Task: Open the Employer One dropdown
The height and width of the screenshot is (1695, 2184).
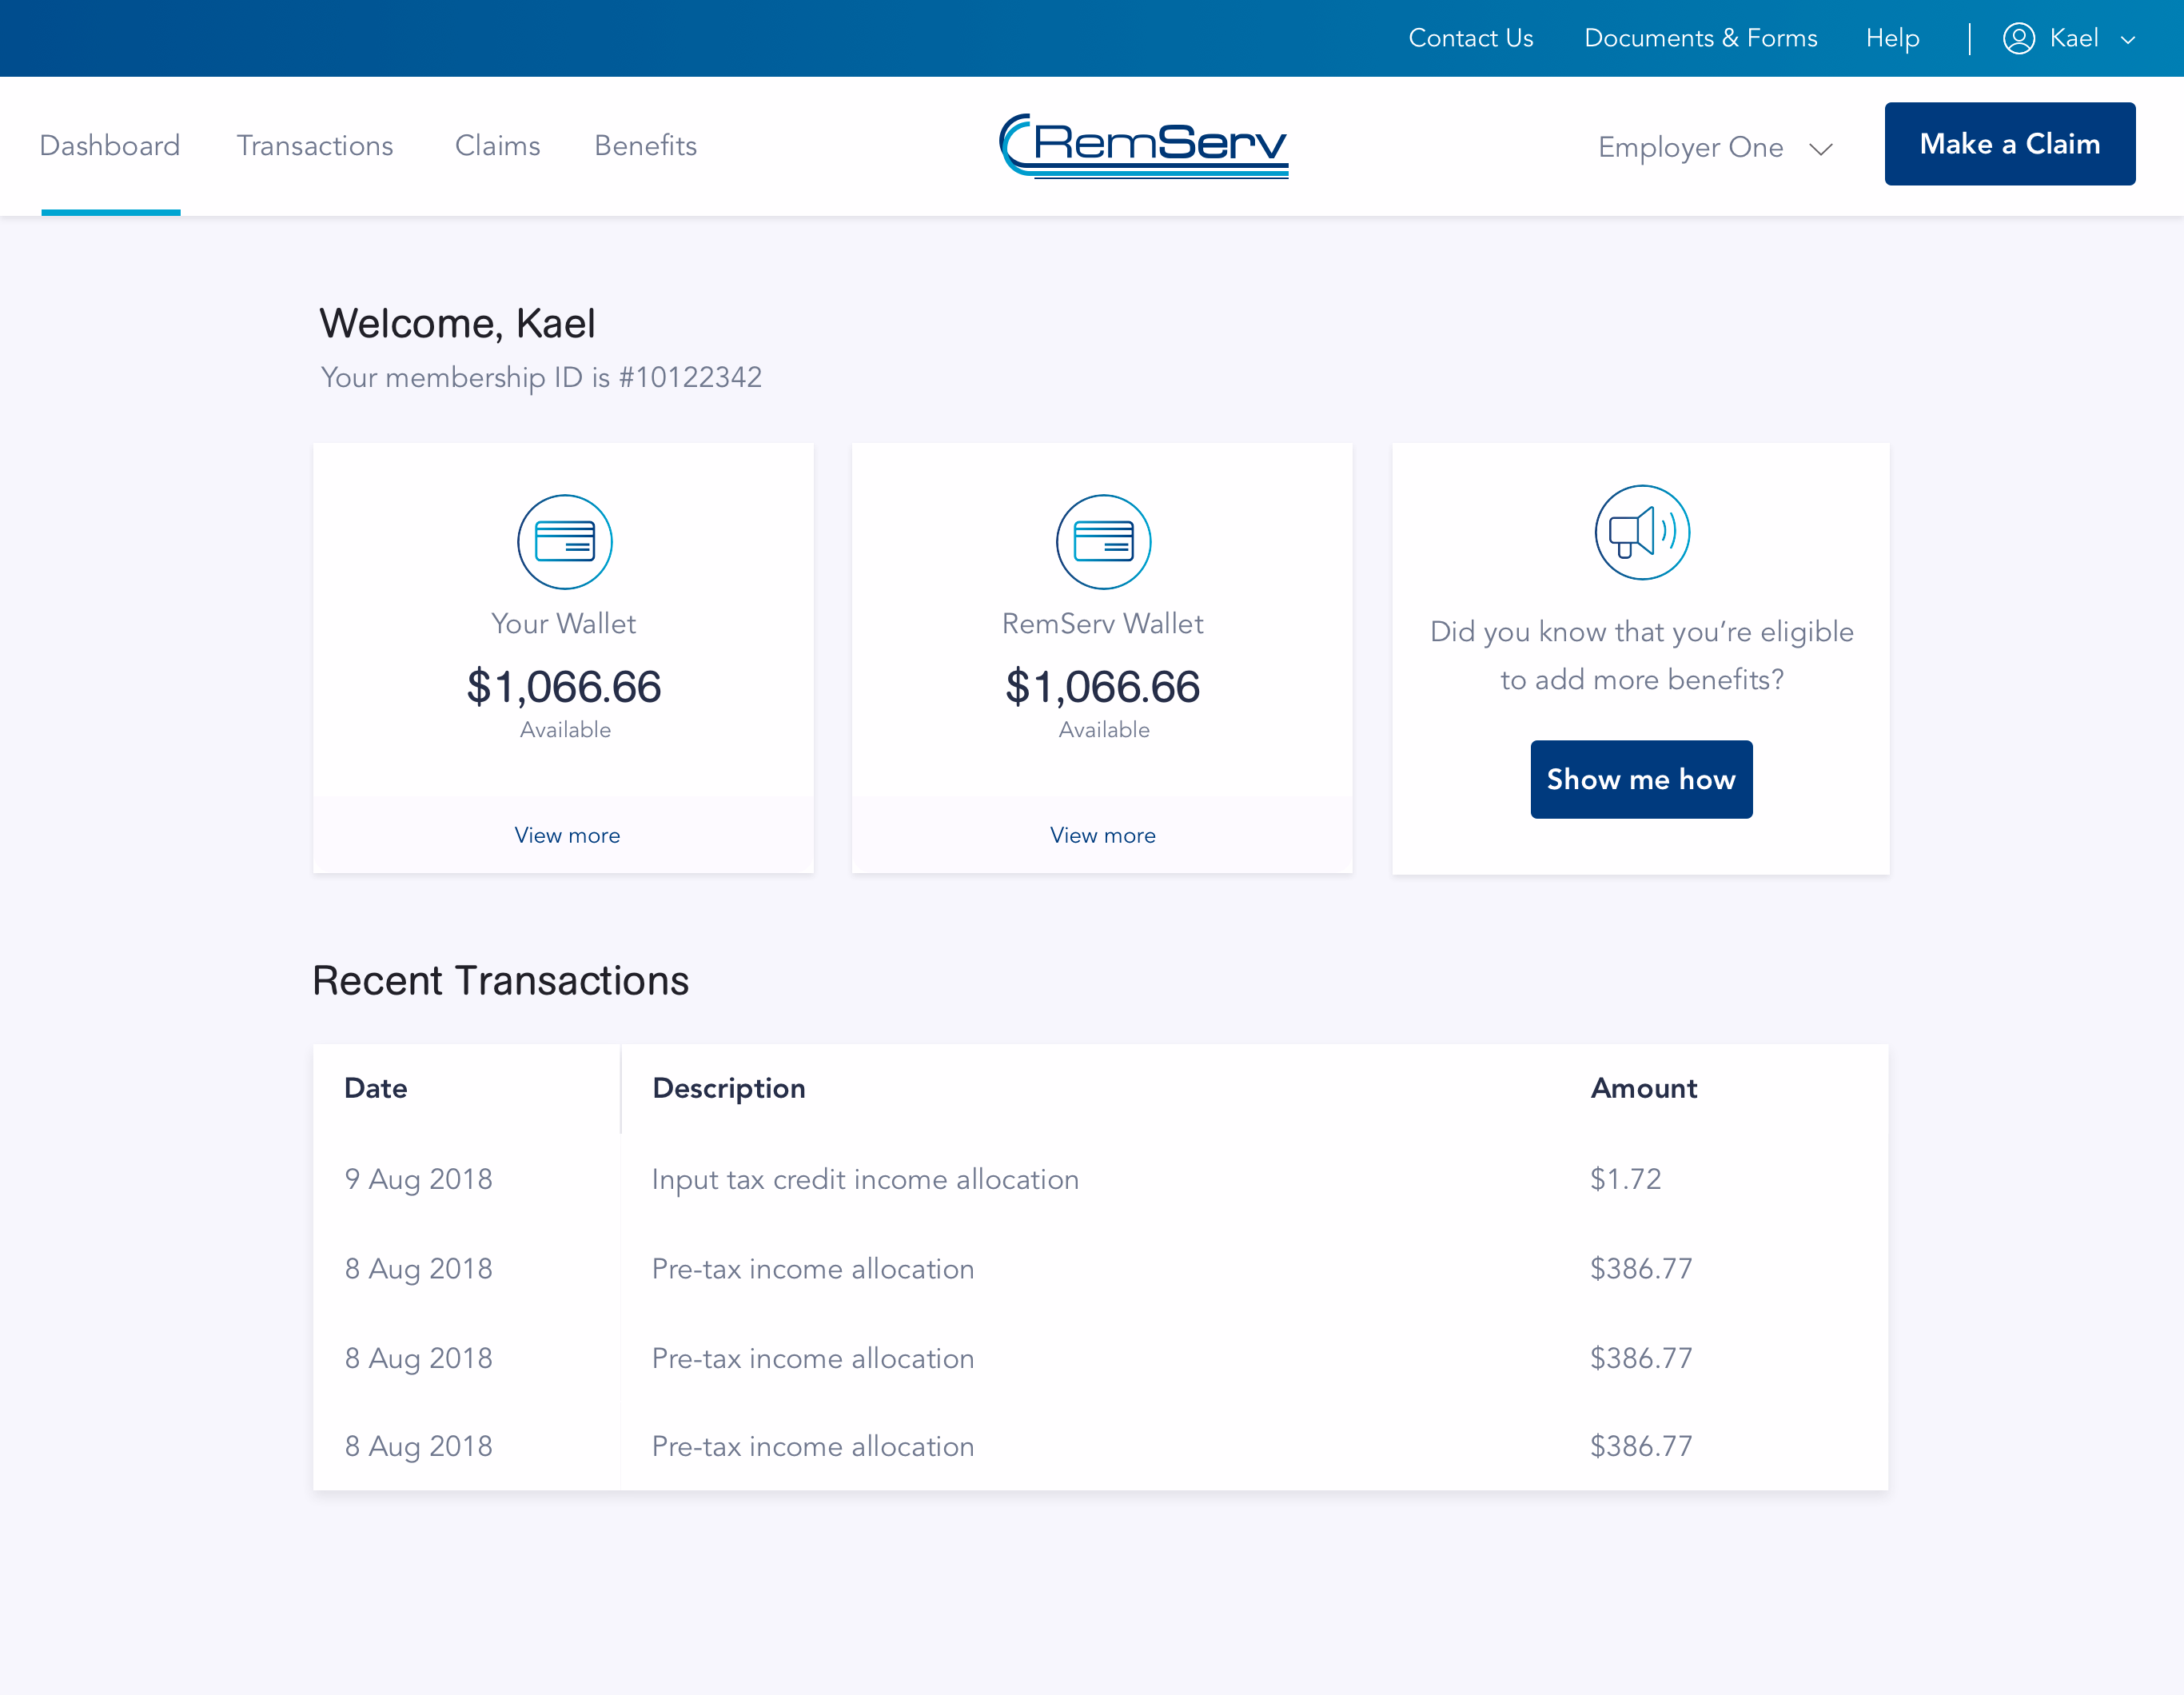Action: tap(1690, 147)
